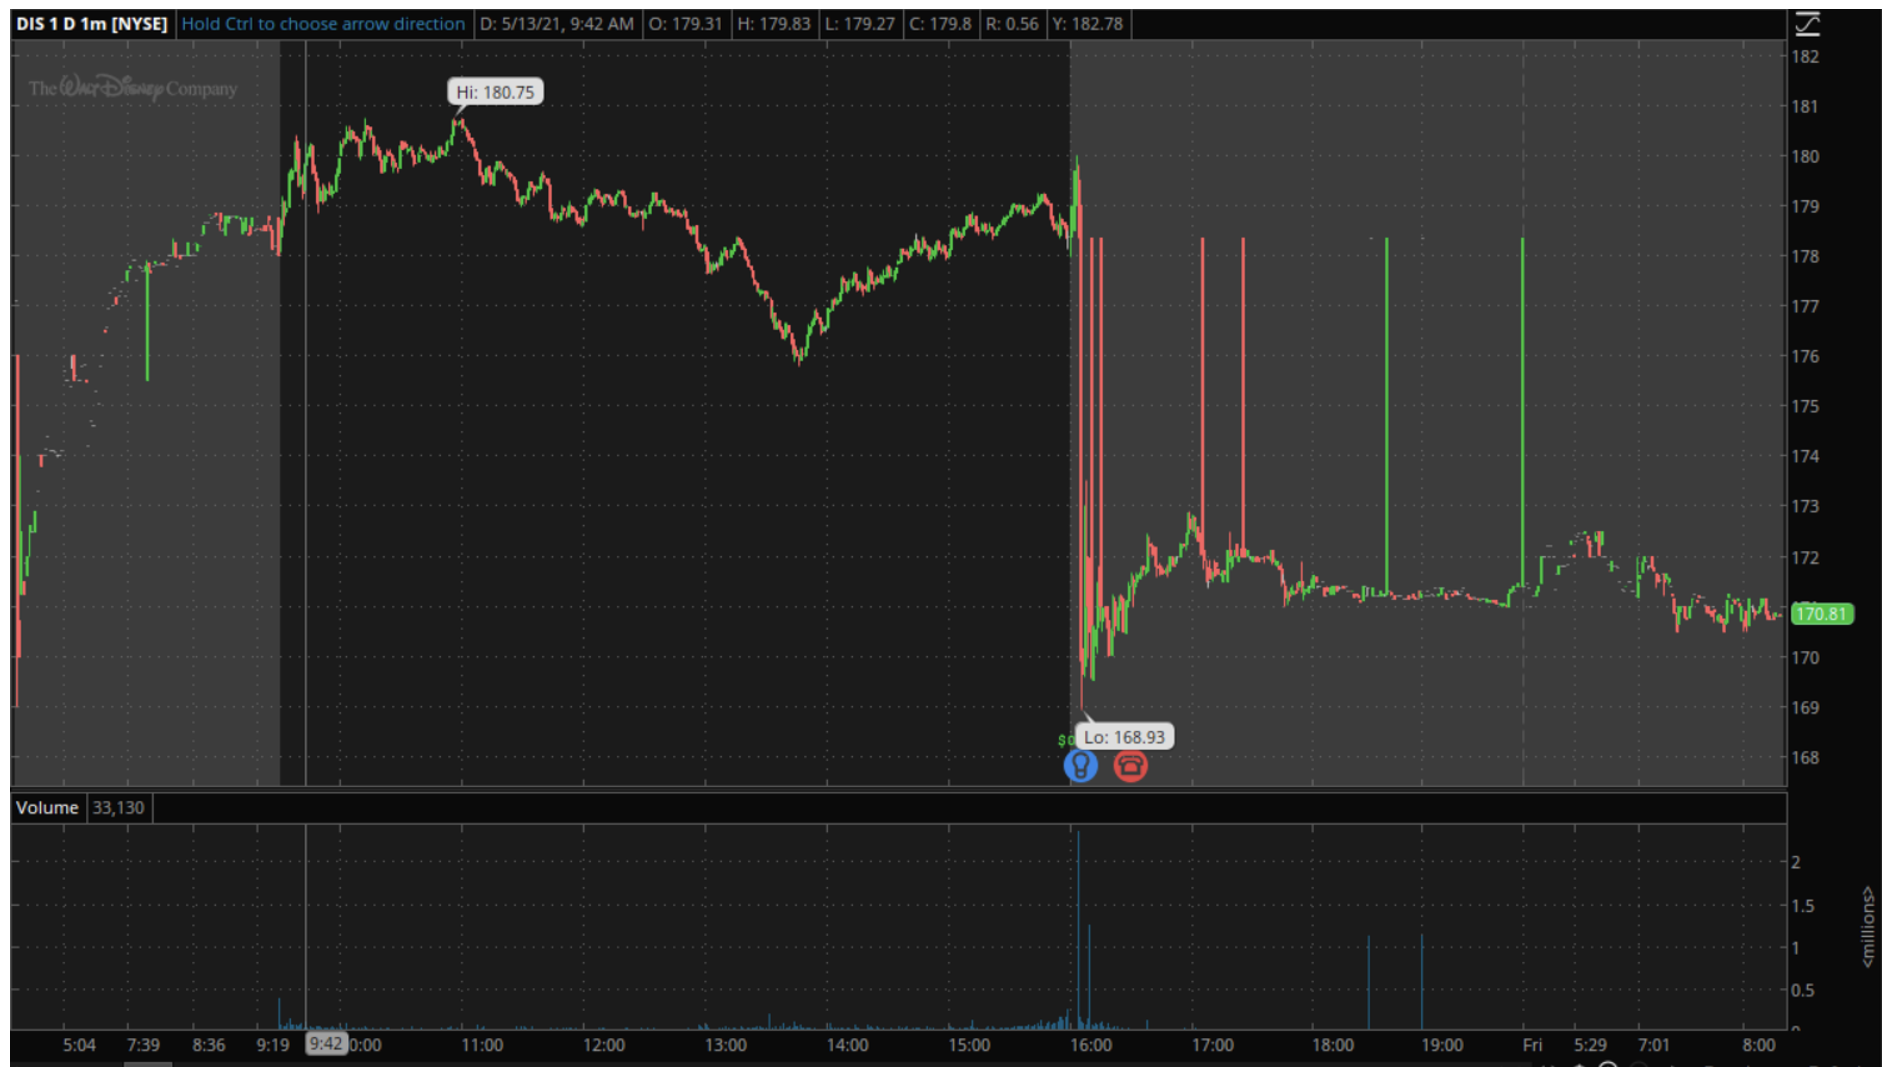
Task: Click the blue lightbulb event icon
Action: click(1081, 766)
